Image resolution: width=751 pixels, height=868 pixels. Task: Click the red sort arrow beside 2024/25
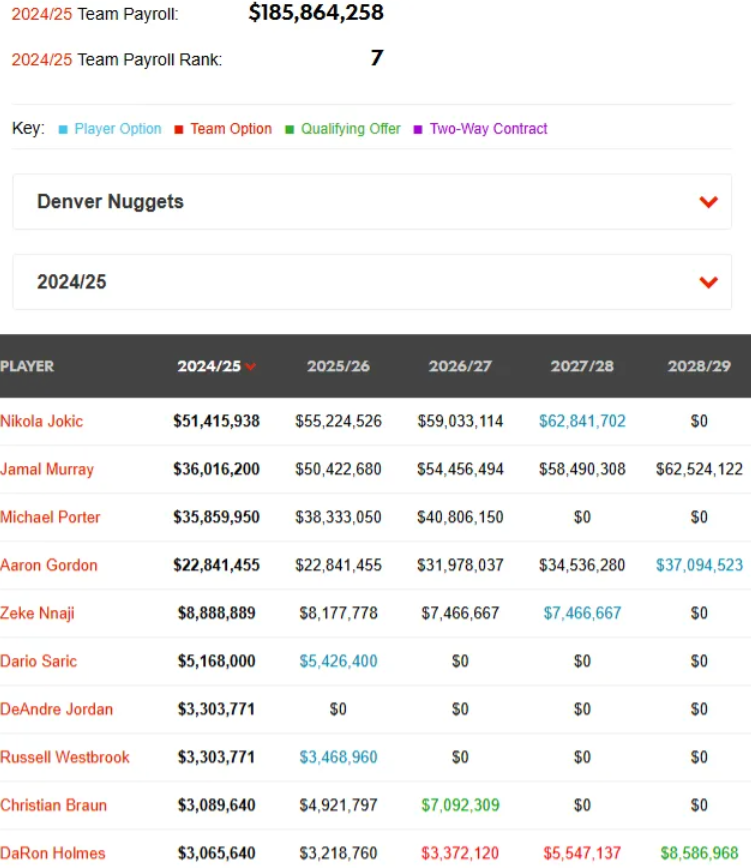click(251, 366)
